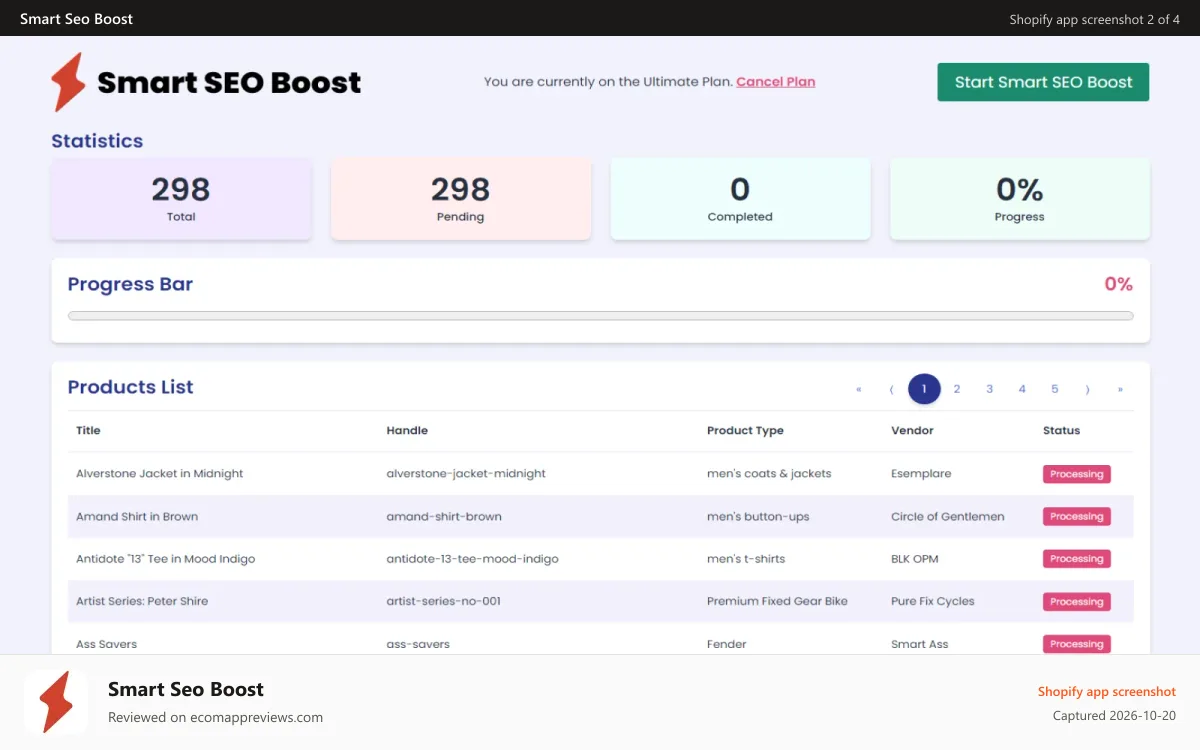Go to next page of products

[x=1088, y=389]
